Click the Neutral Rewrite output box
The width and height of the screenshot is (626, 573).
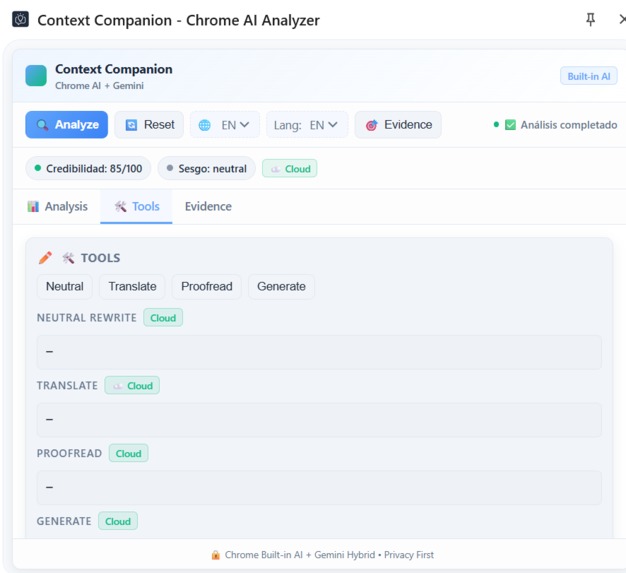319,352
